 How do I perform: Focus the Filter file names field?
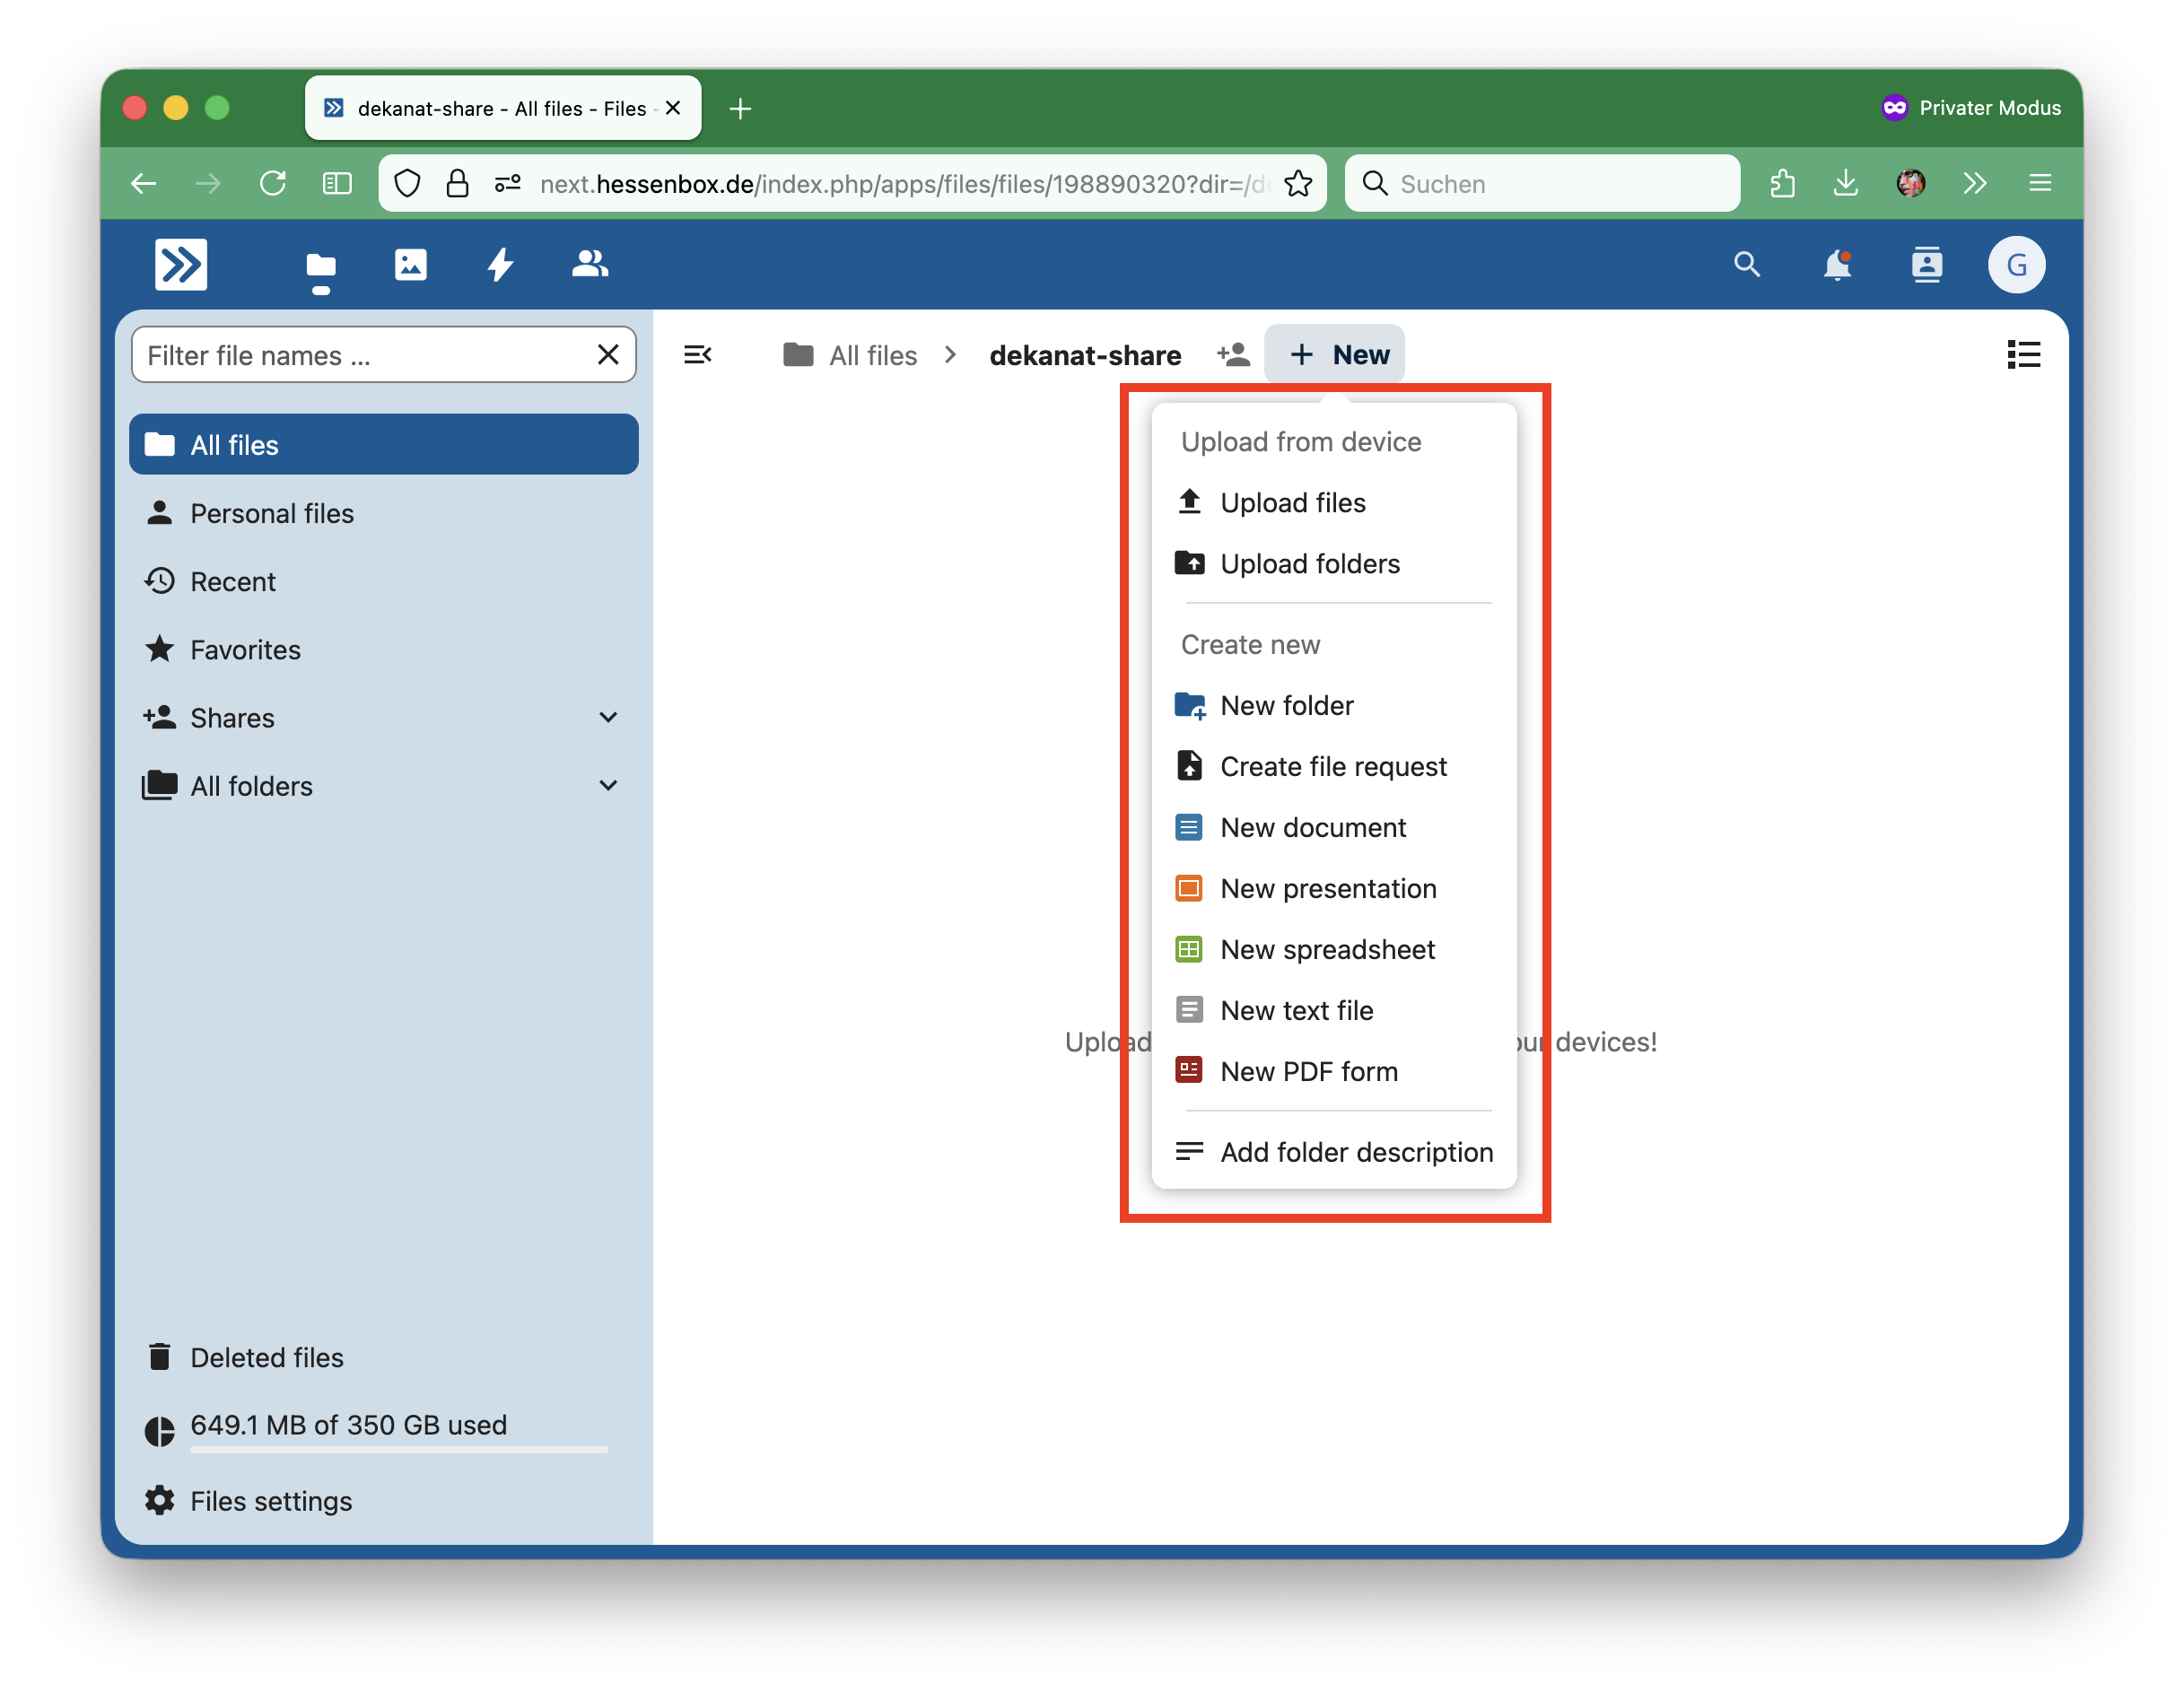363,355
